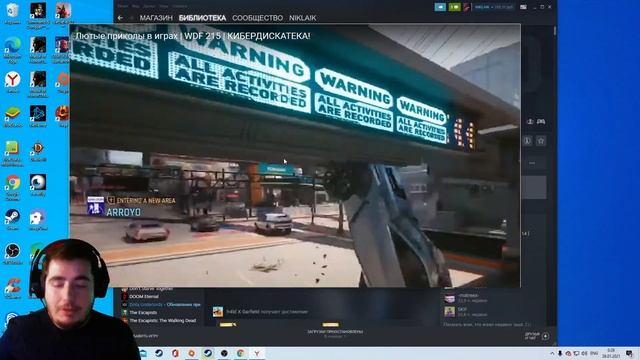Viewport: 640px width, 360px height.
Task: Open the Yandex browser desktop shortcut
Action: pos(12,82)
